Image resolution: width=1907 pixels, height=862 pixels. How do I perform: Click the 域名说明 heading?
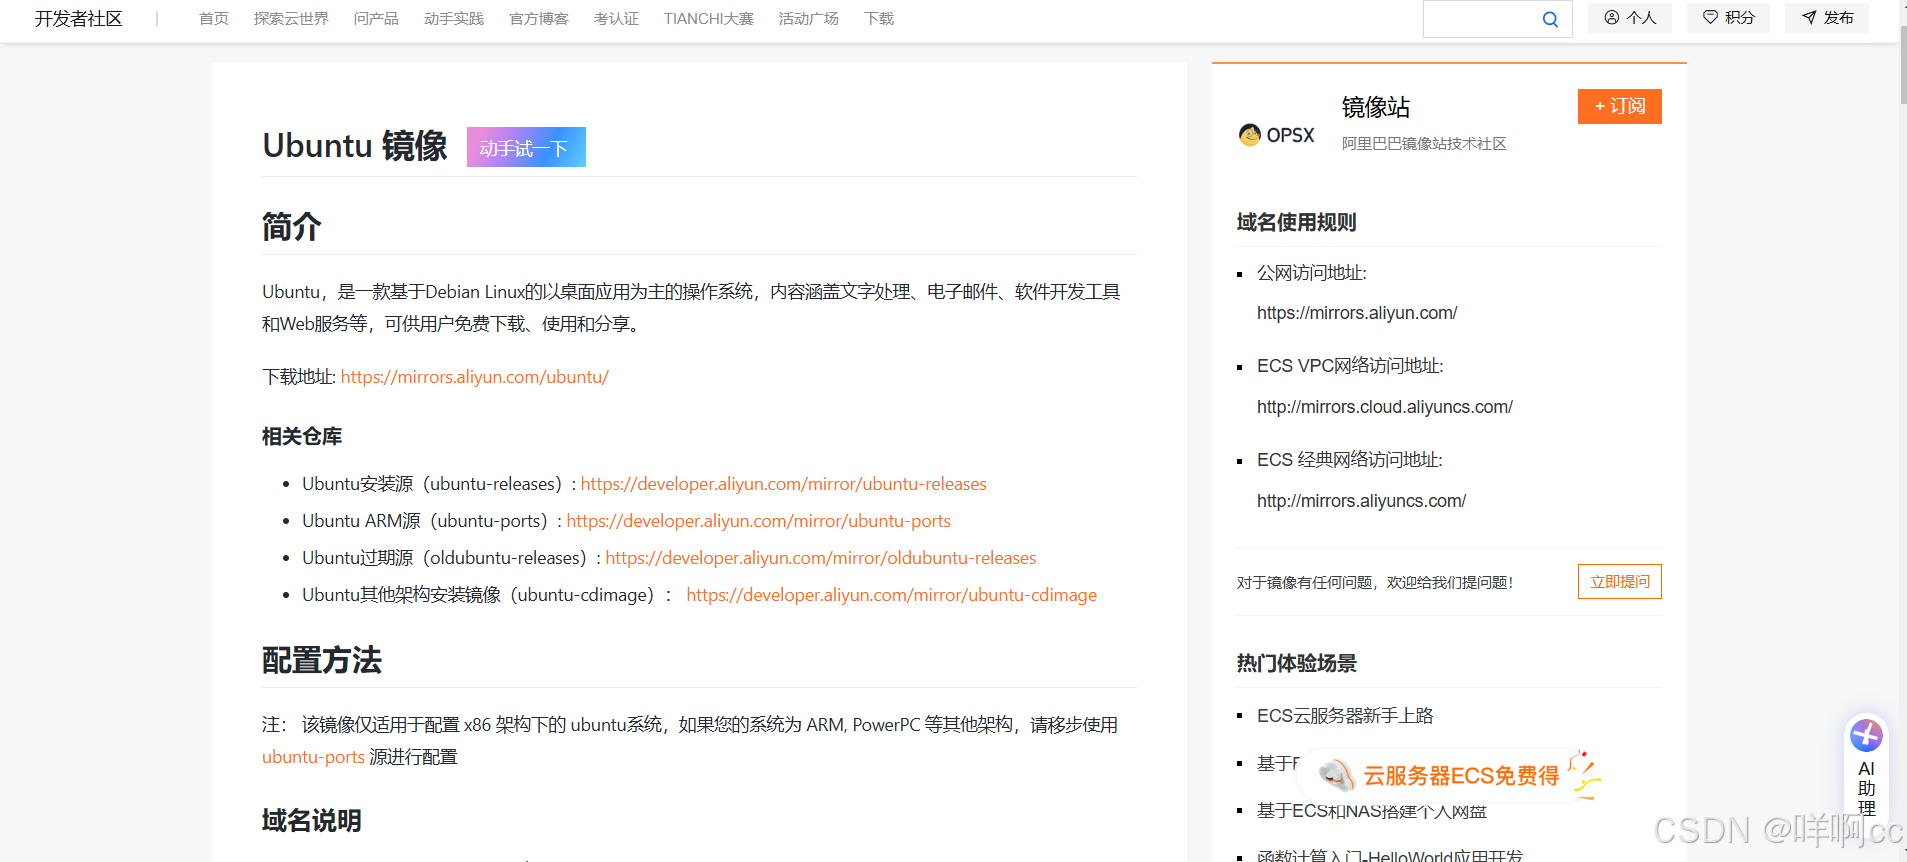312,820
